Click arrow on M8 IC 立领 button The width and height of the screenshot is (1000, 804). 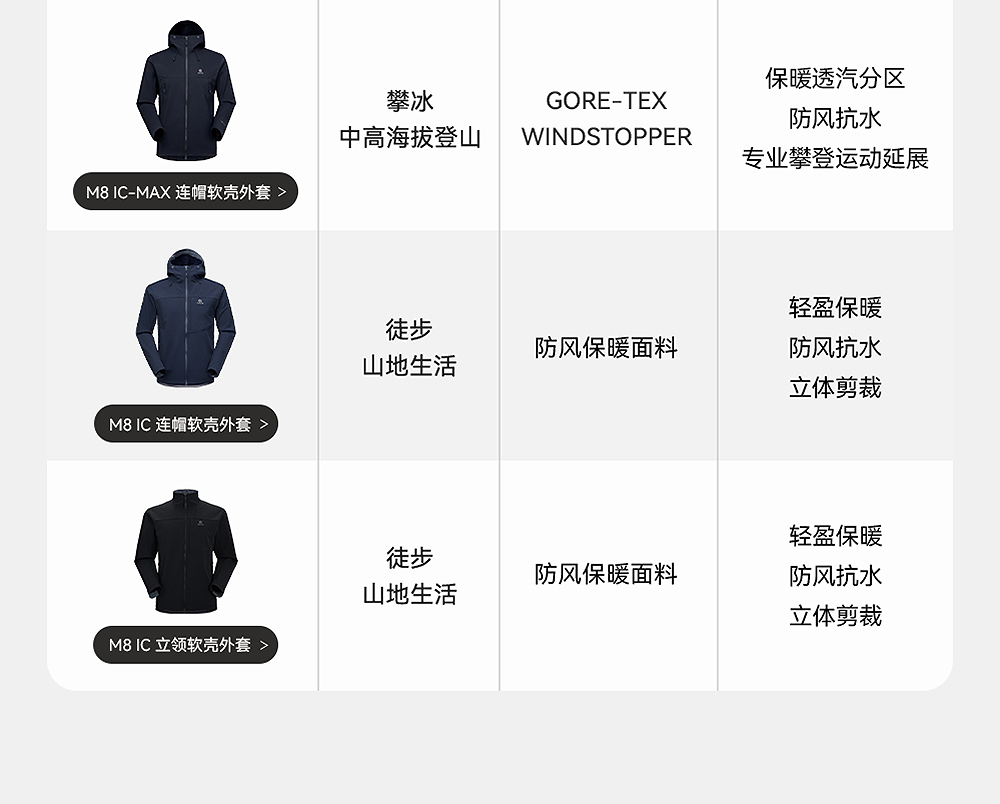[x=263, y=645]
